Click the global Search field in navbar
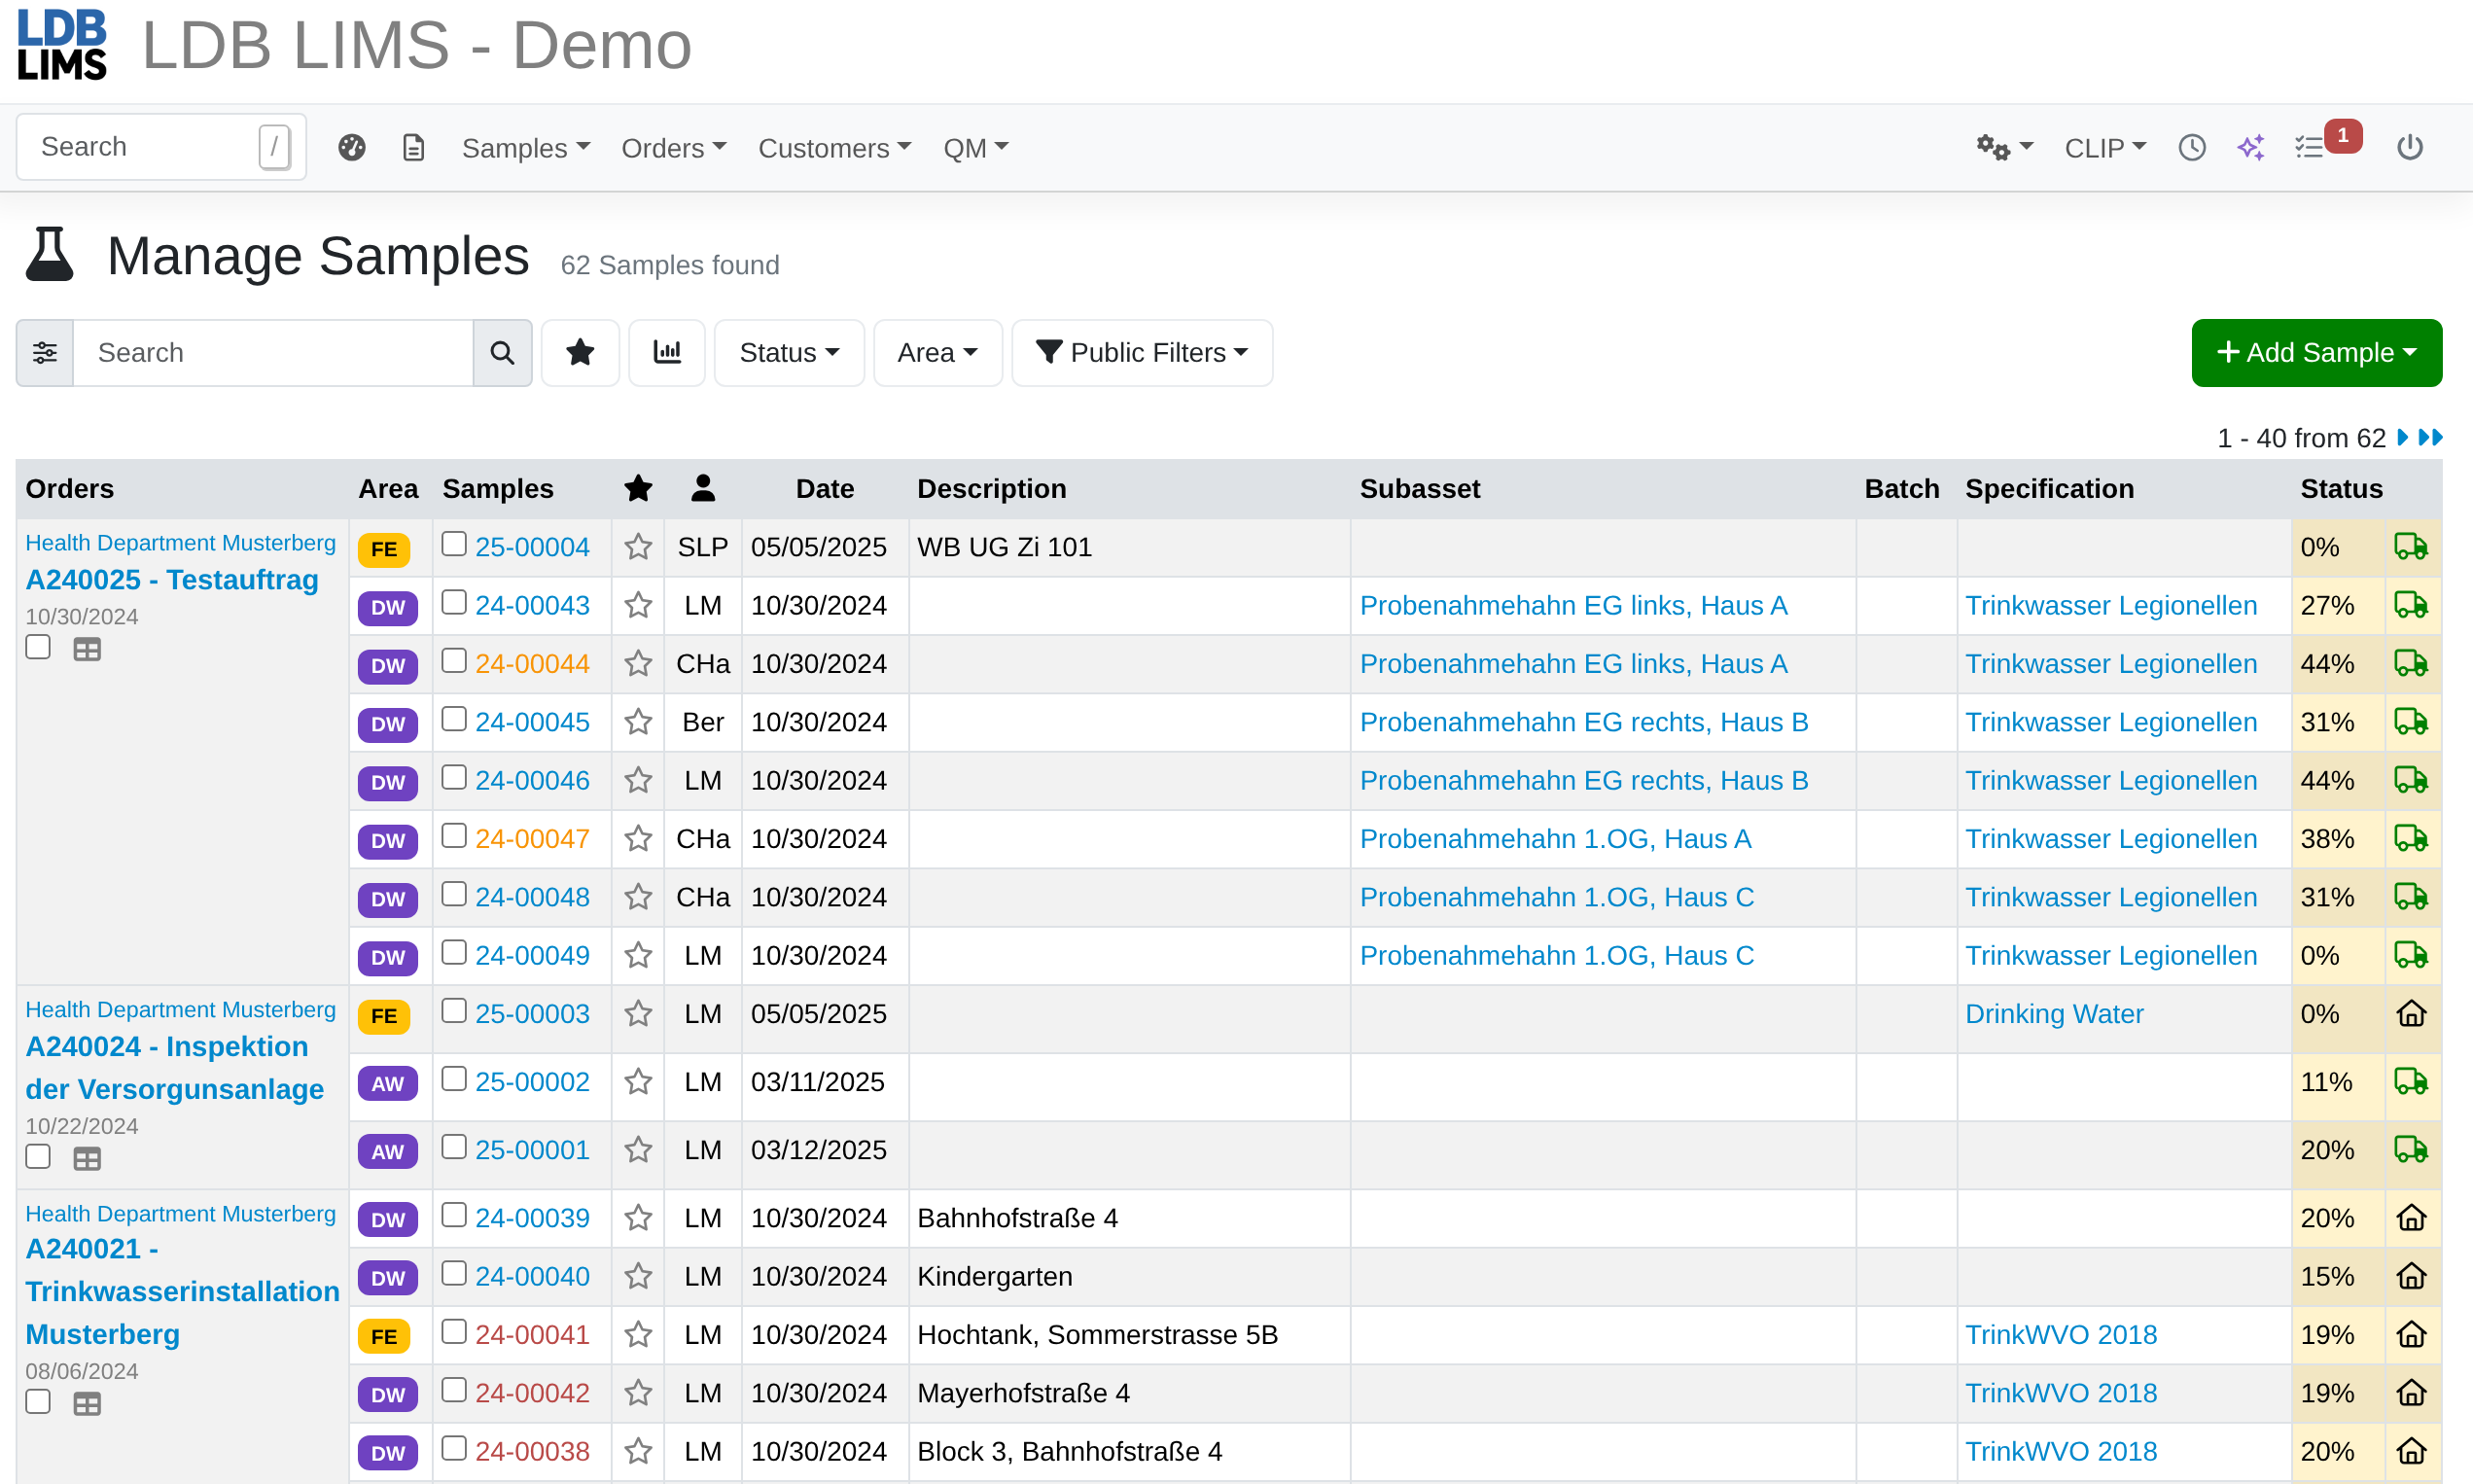 click(x=161, y=147)
